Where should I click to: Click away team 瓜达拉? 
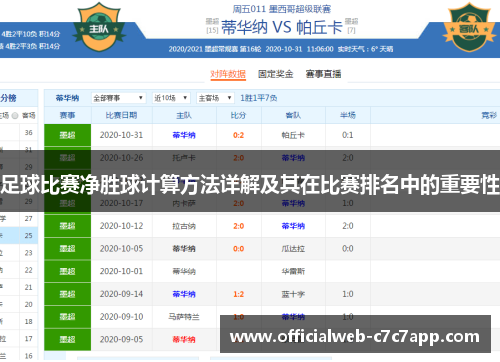pos(293,249)
